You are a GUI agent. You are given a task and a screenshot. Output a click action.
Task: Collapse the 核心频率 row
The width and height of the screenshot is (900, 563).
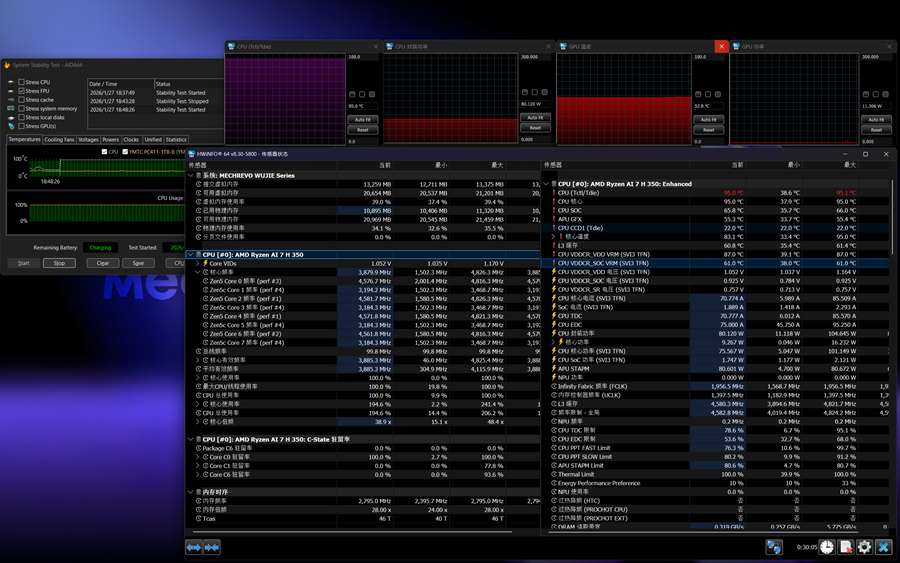tap(198, 272)
